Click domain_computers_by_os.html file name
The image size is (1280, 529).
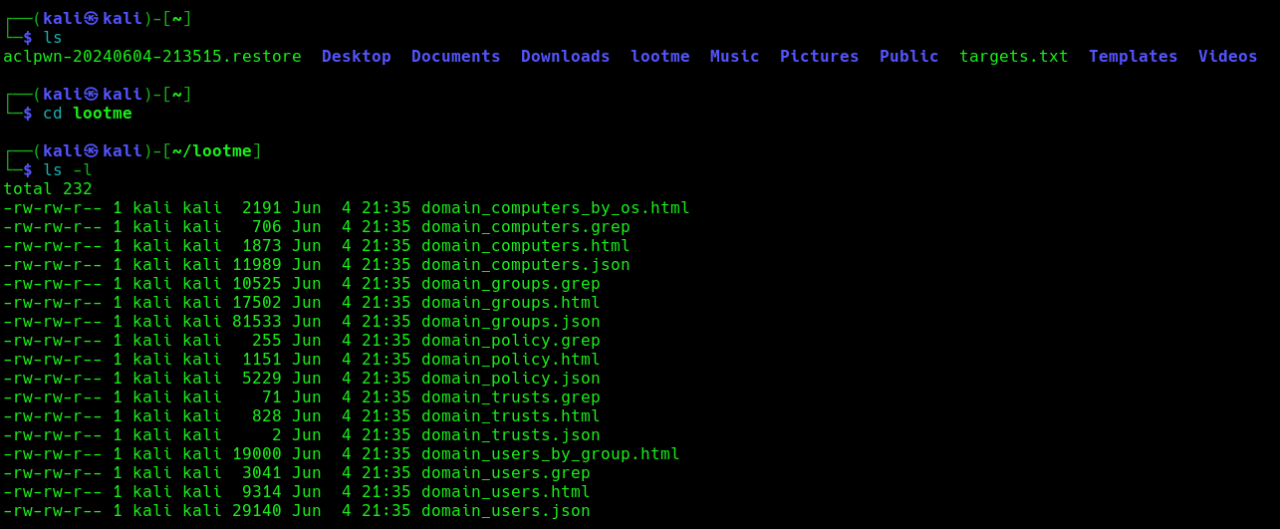(x=555, y=208)
